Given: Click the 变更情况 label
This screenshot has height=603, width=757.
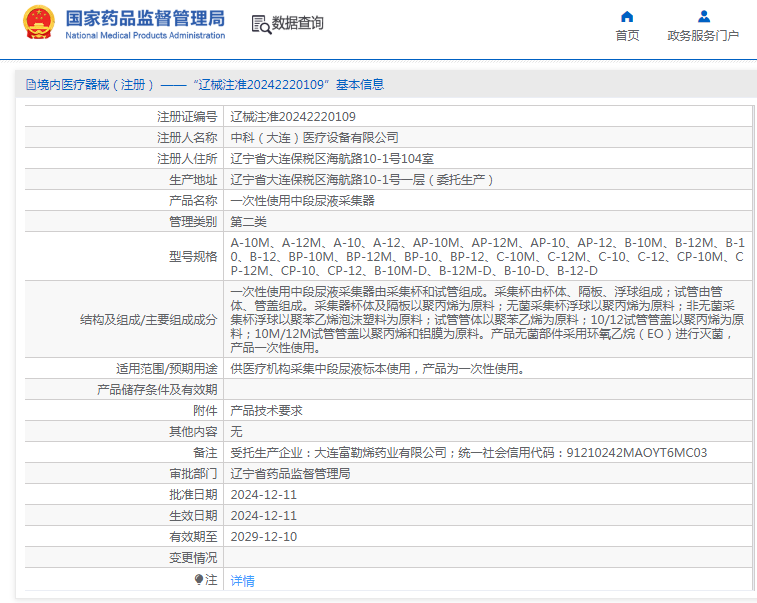Looking at the screenshot, I should [193, 558].
